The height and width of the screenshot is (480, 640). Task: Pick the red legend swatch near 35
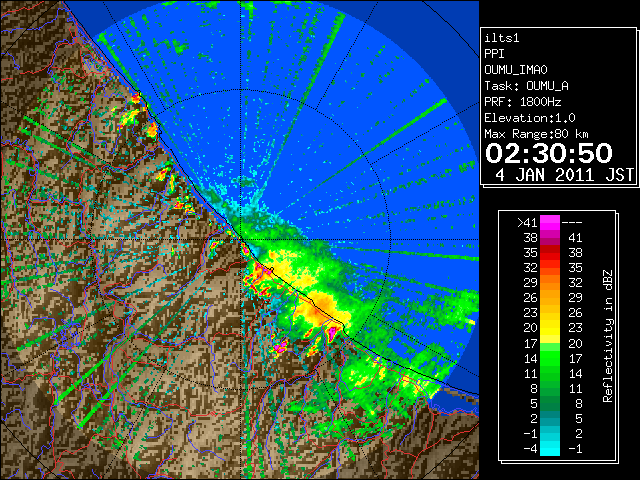point(550,253)
